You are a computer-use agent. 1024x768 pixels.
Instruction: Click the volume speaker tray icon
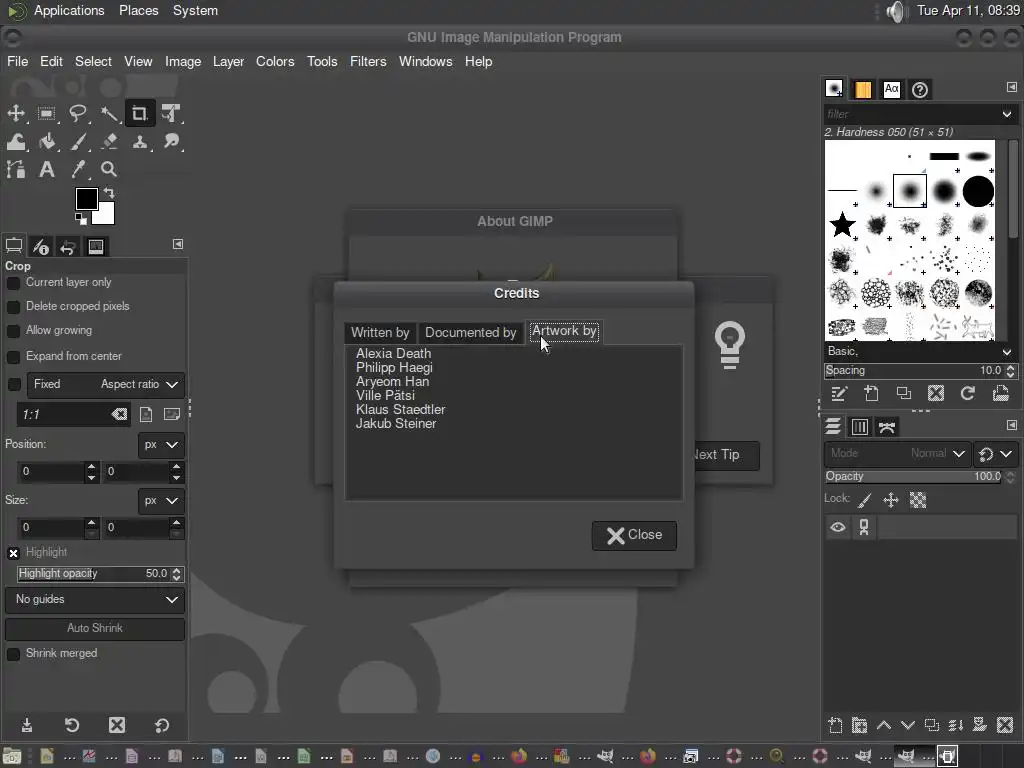[x=897, y=11]
